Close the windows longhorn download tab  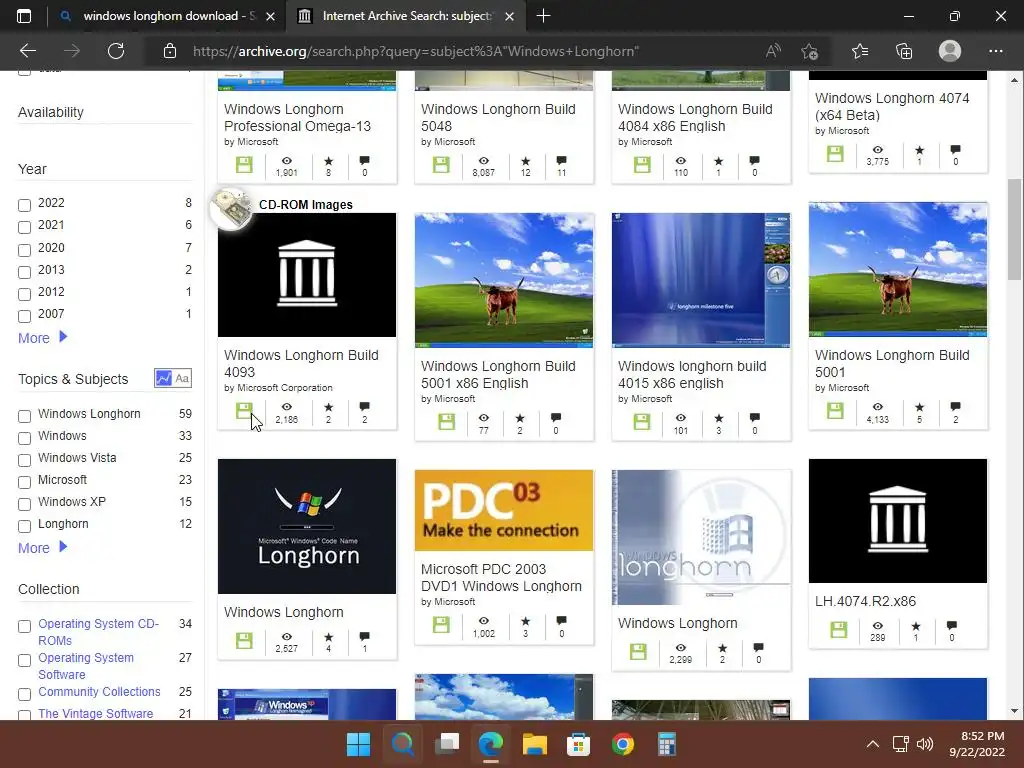(270, 16)
